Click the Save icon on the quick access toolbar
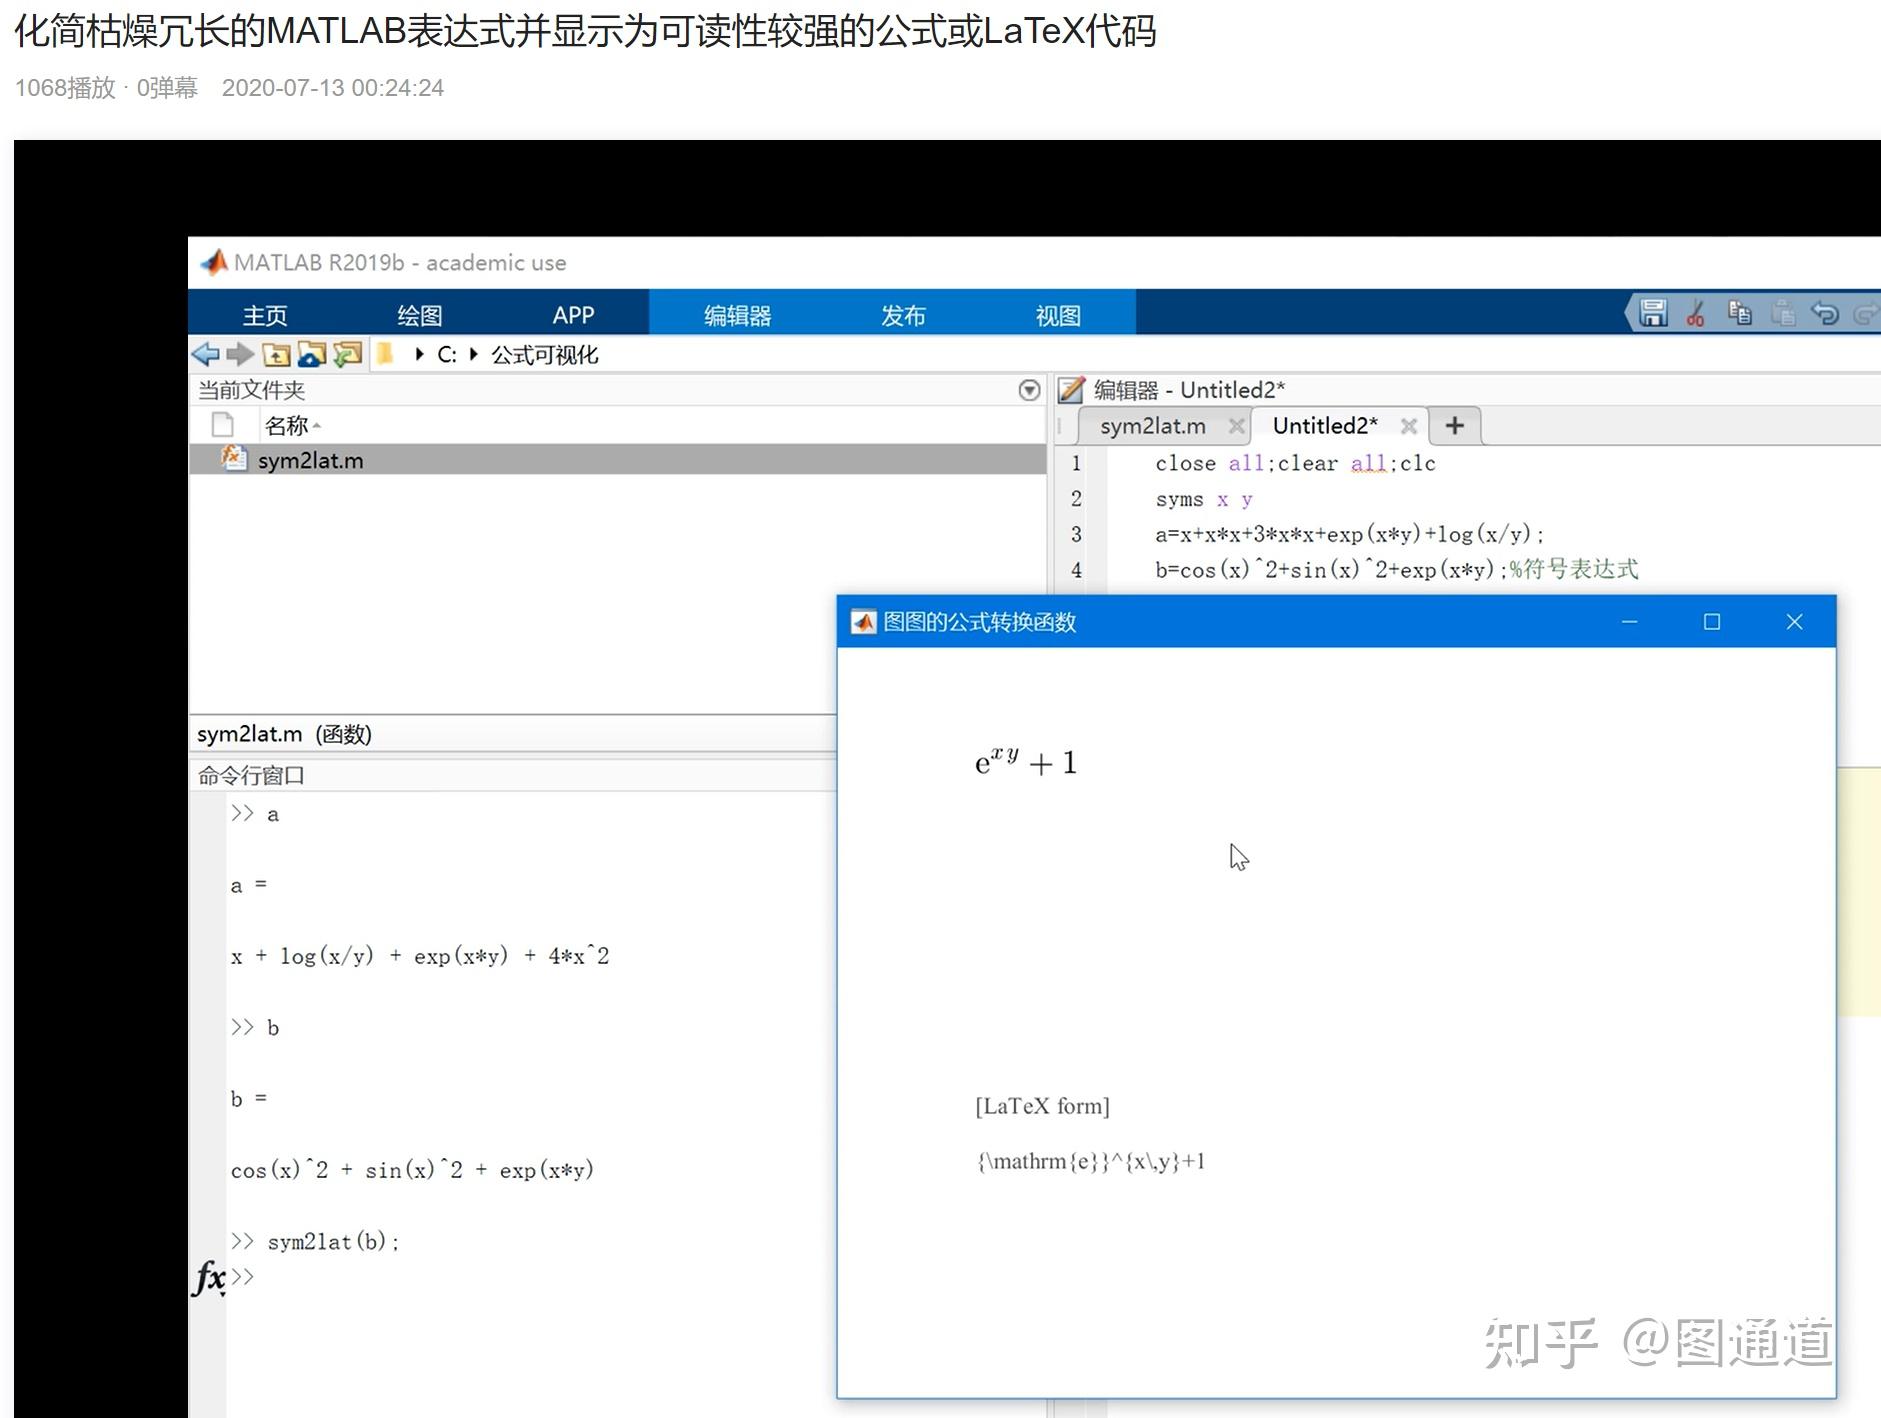The image size is (1881, 1418). [x=1653, y=313]
